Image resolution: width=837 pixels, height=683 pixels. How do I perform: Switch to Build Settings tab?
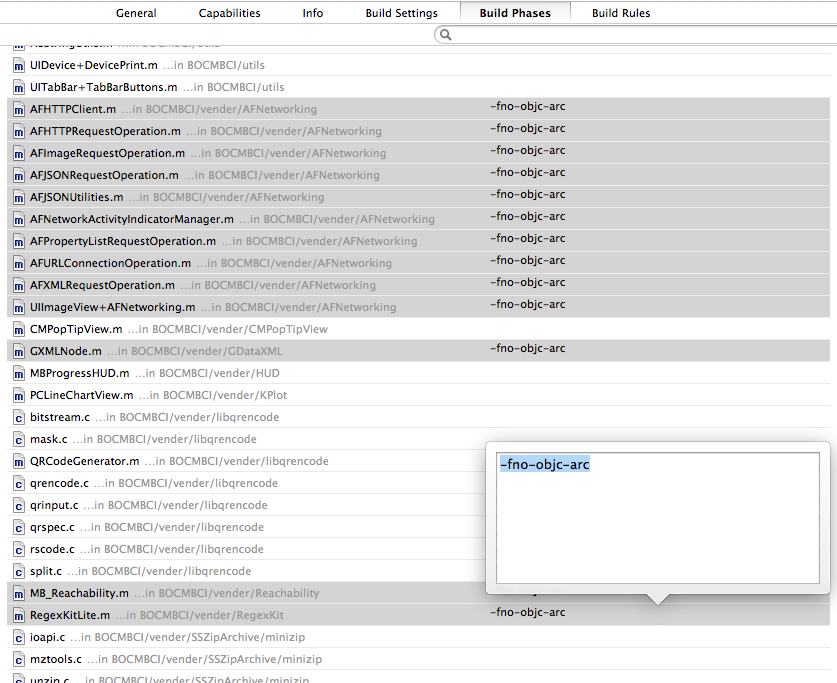401,13
